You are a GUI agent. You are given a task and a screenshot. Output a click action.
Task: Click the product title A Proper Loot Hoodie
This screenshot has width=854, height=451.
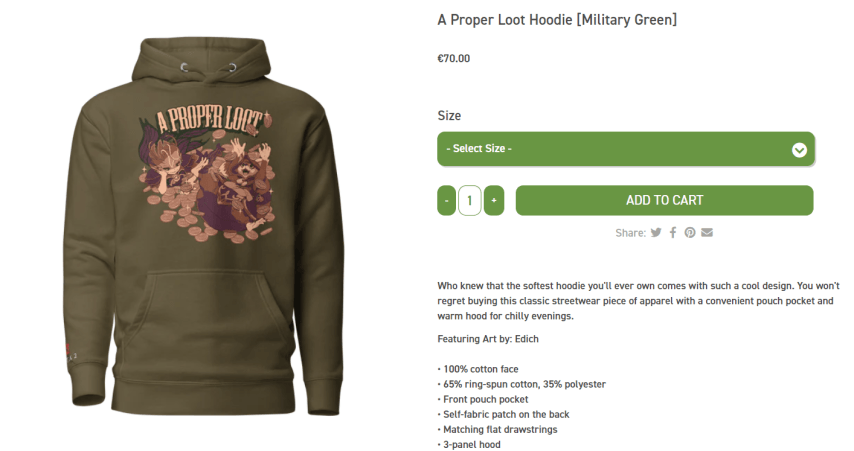(557, 20)
